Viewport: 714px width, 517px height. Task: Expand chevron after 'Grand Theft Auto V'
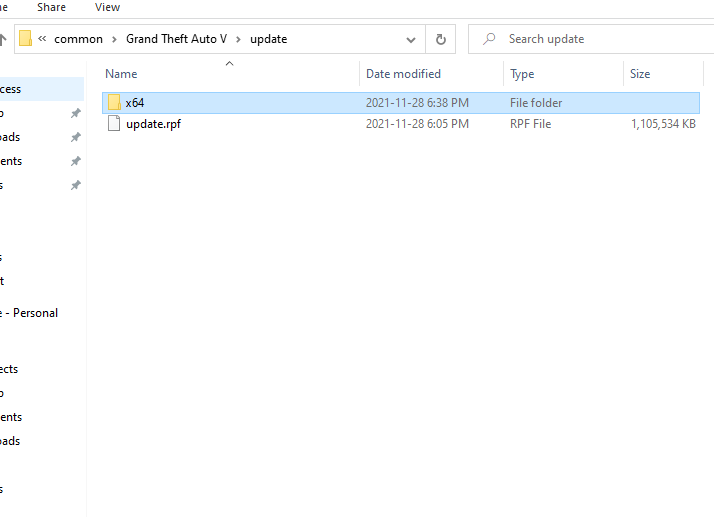point(238,40)
